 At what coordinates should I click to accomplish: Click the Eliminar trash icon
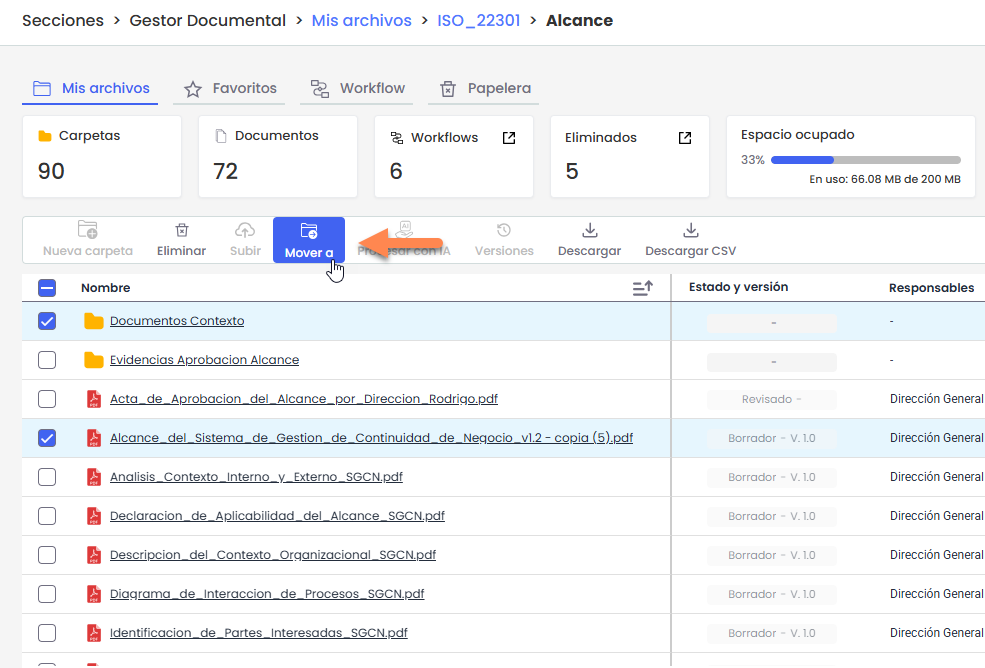click(181, 231)
